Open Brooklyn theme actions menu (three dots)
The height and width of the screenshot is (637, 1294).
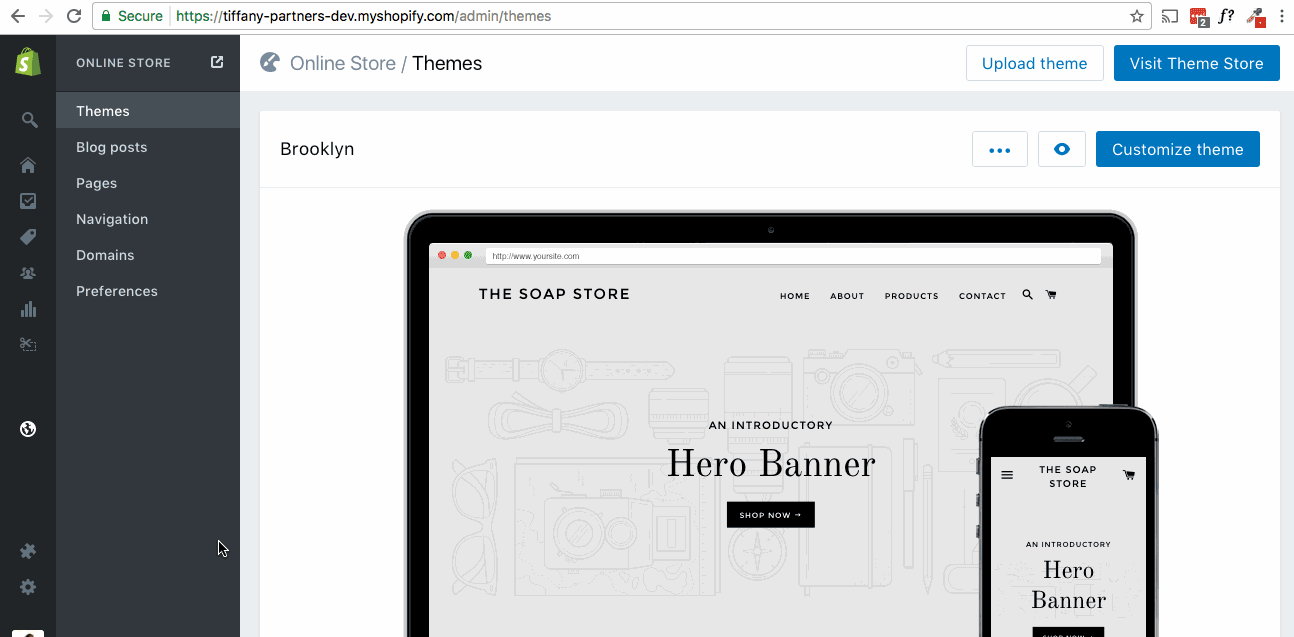[999, 148]
